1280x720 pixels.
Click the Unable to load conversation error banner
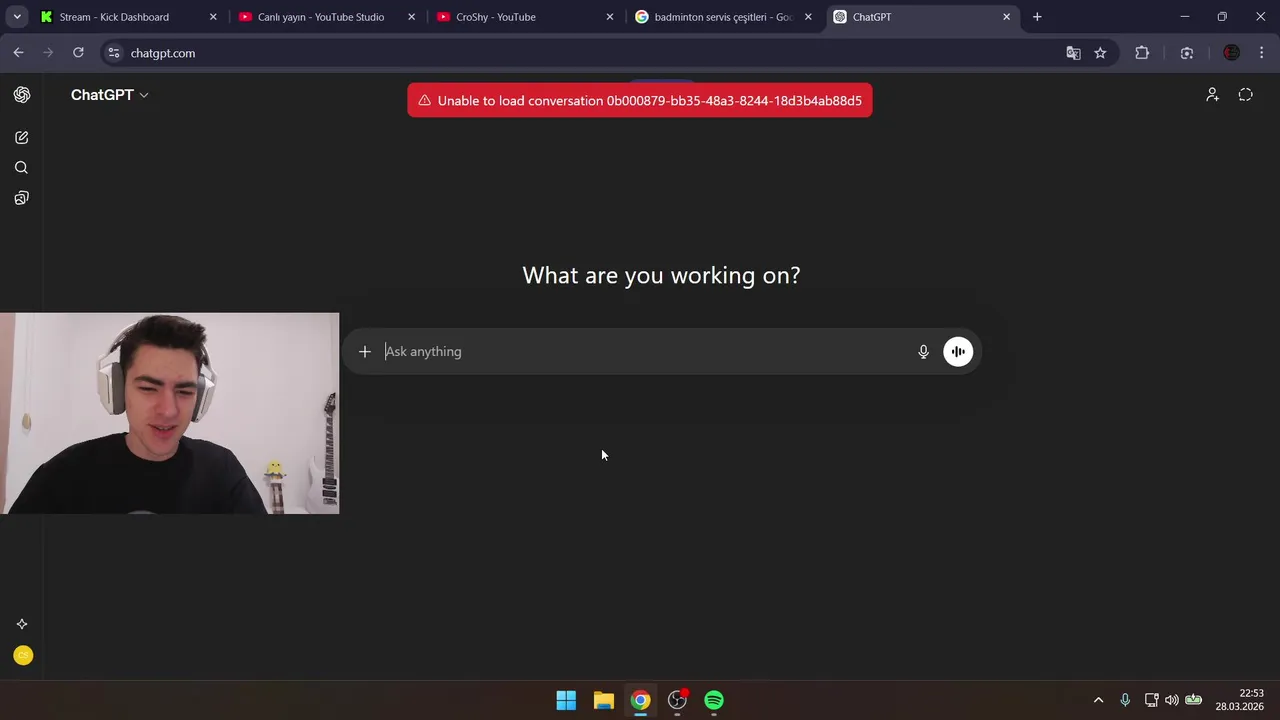pyautogui.click(x=640, y=100)
